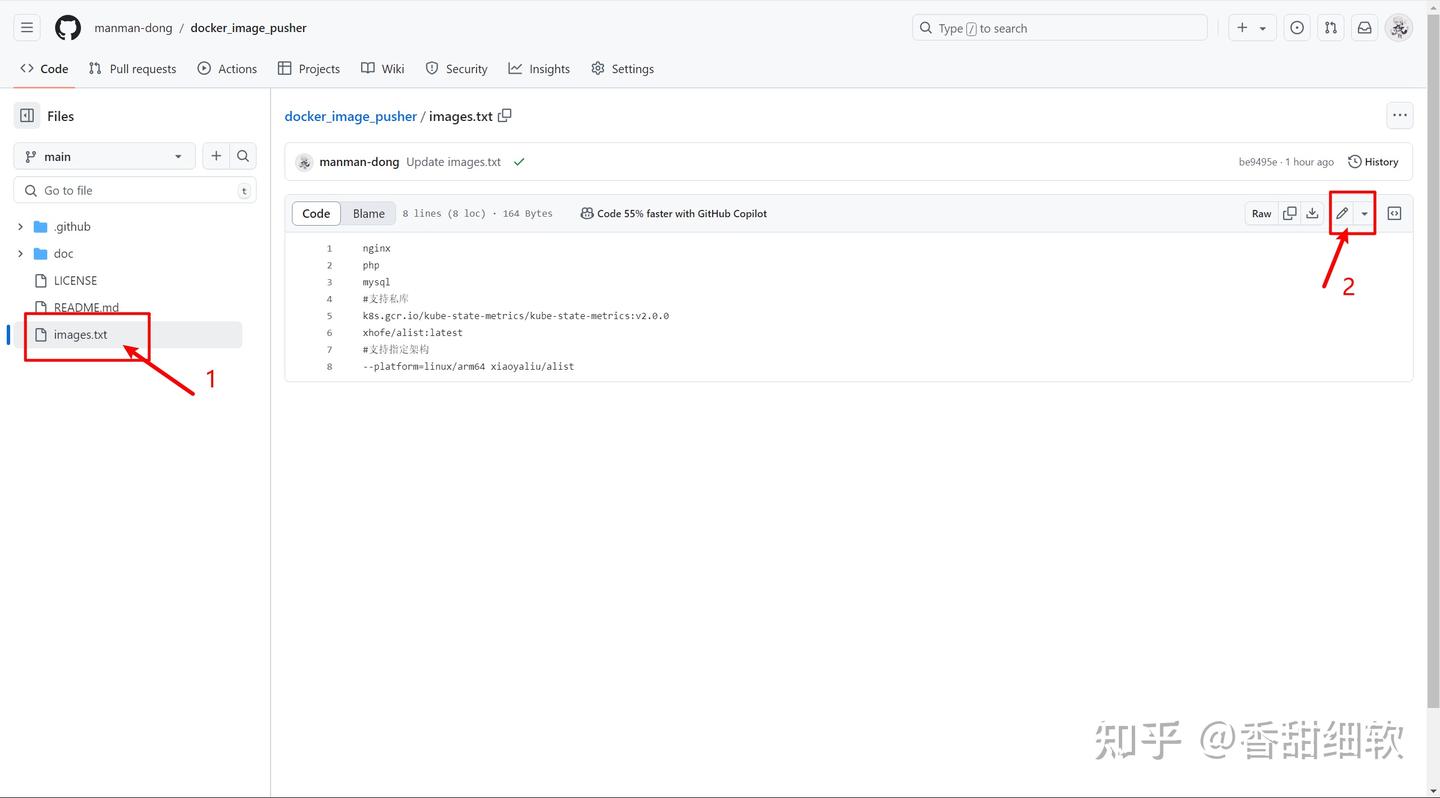This screenshot has width=1440, height=798.
Task: Open the more options ellipsis icon
Action: 1399,115
